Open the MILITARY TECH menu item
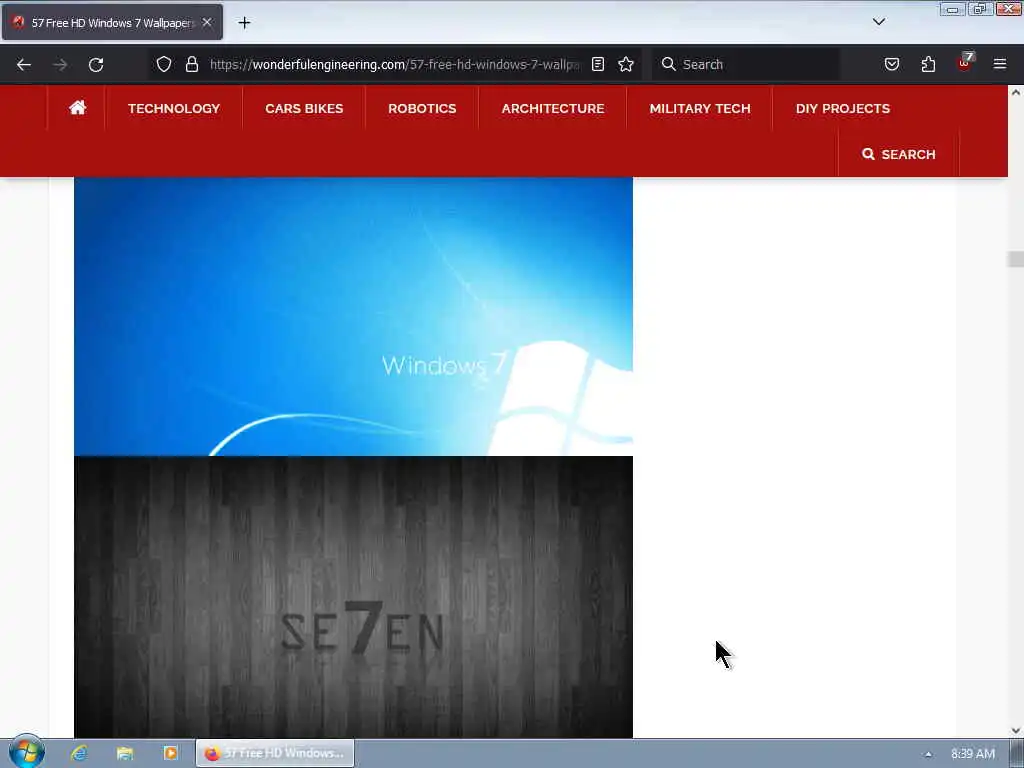Image resolution: width=1024 pixels, height=768 pixels. 699,108
